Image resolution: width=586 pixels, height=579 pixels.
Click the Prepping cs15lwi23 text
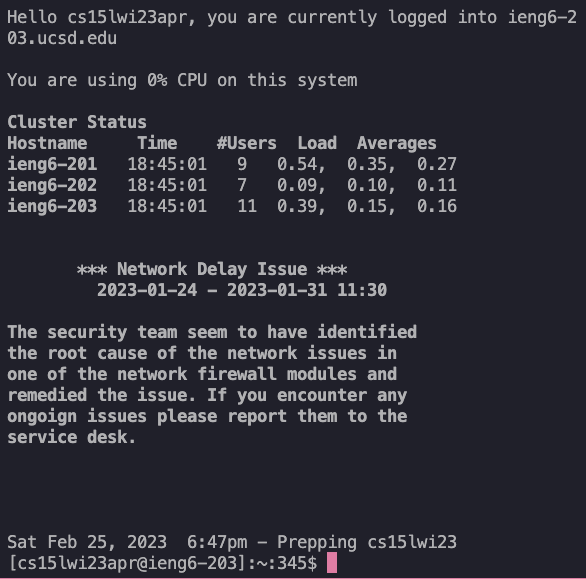[367, 542]
